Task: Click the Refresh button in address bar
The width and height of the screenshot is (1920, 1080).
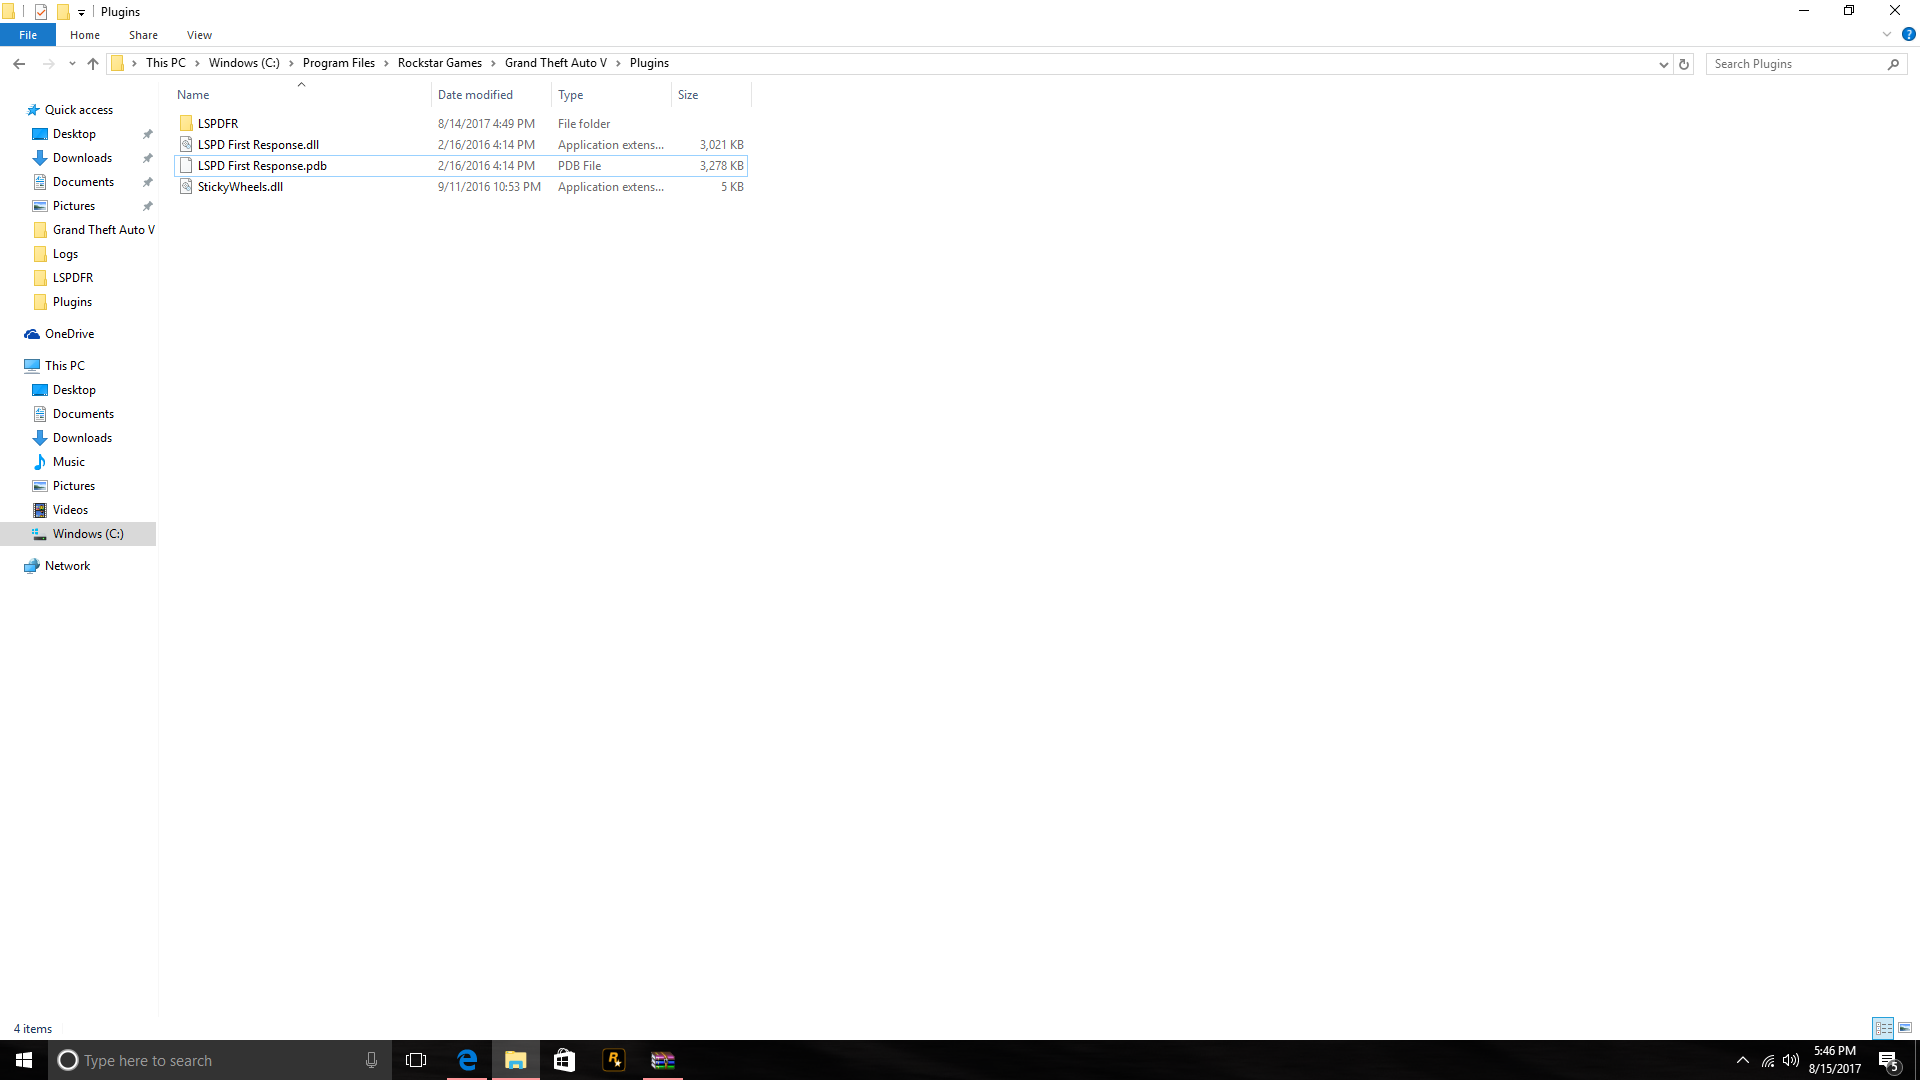Action: pyautogui.click(x=1684, y=64)
